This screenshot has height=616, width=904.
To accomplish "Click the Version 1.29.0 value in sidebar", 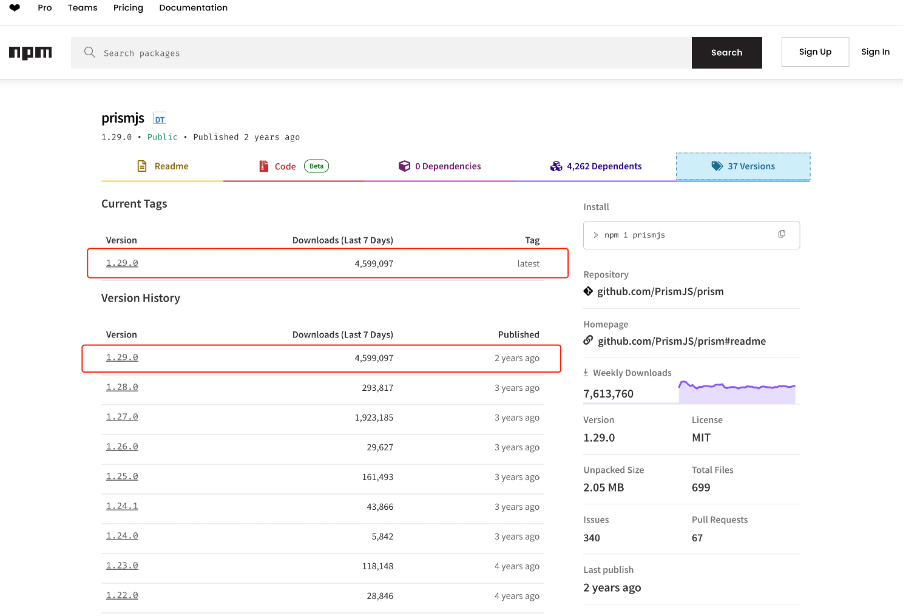I will point(599,438).
